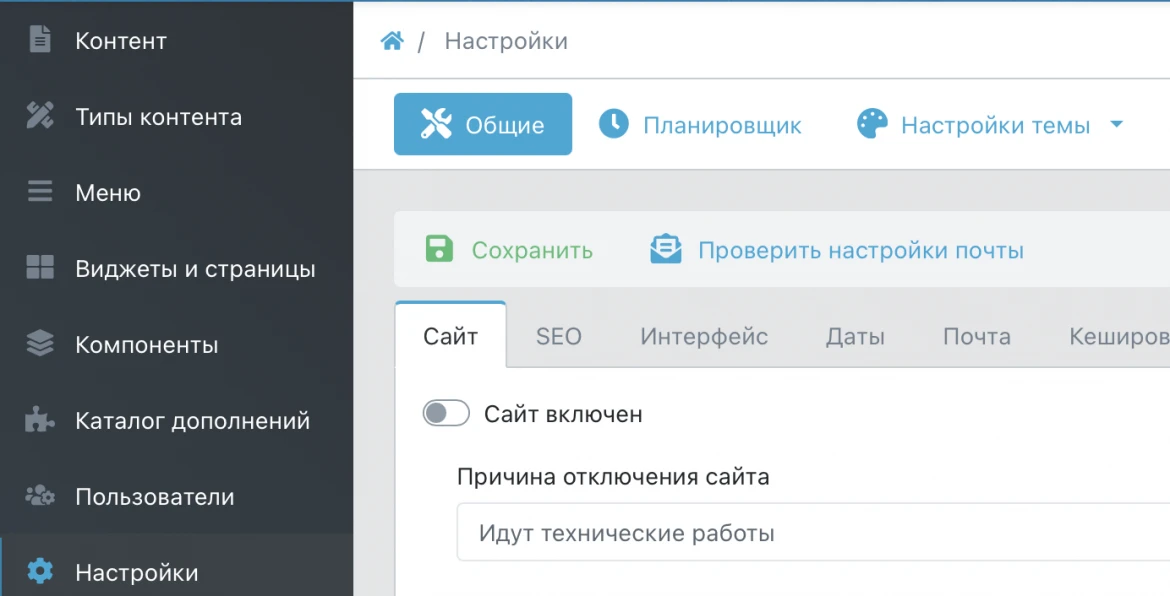Click the crossed-tools icon for Типы контента
Image resolution: width=1170 pixels, height=596 pixels.
click(38, 116)
